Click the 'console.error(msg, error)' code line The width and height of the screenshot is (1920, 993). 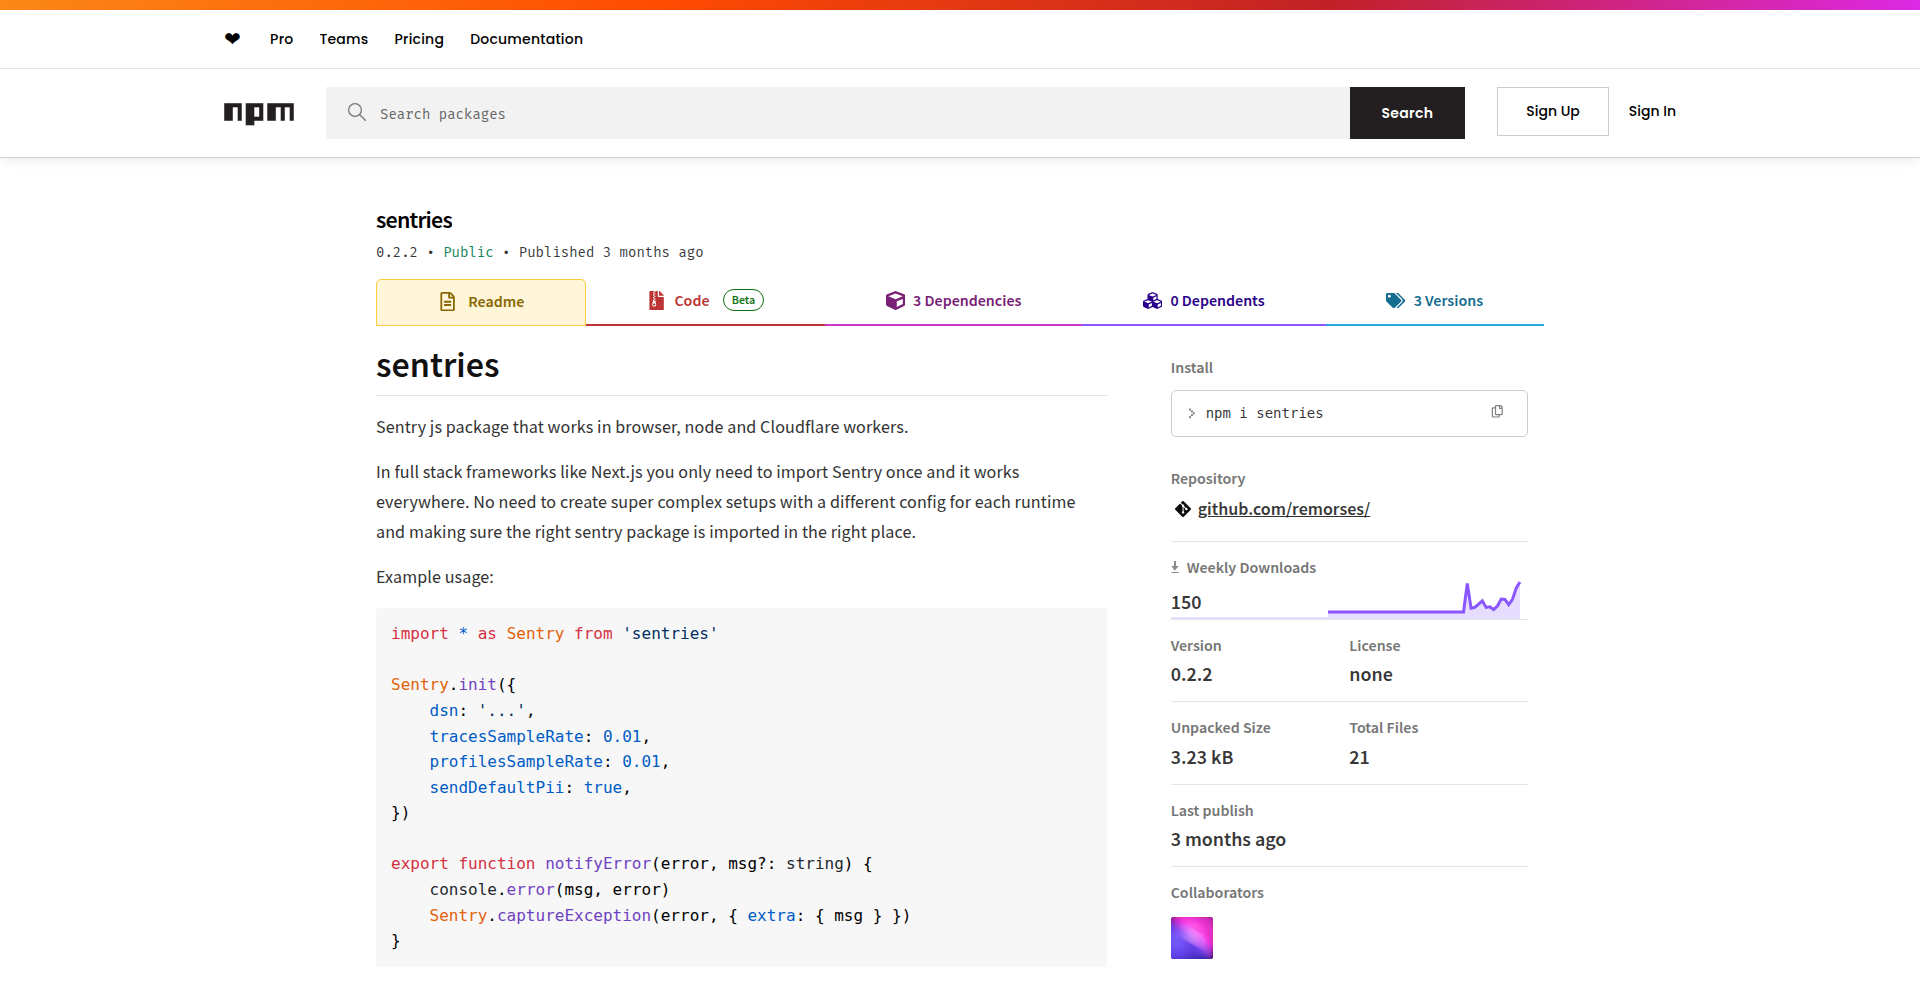coord(549,889)
